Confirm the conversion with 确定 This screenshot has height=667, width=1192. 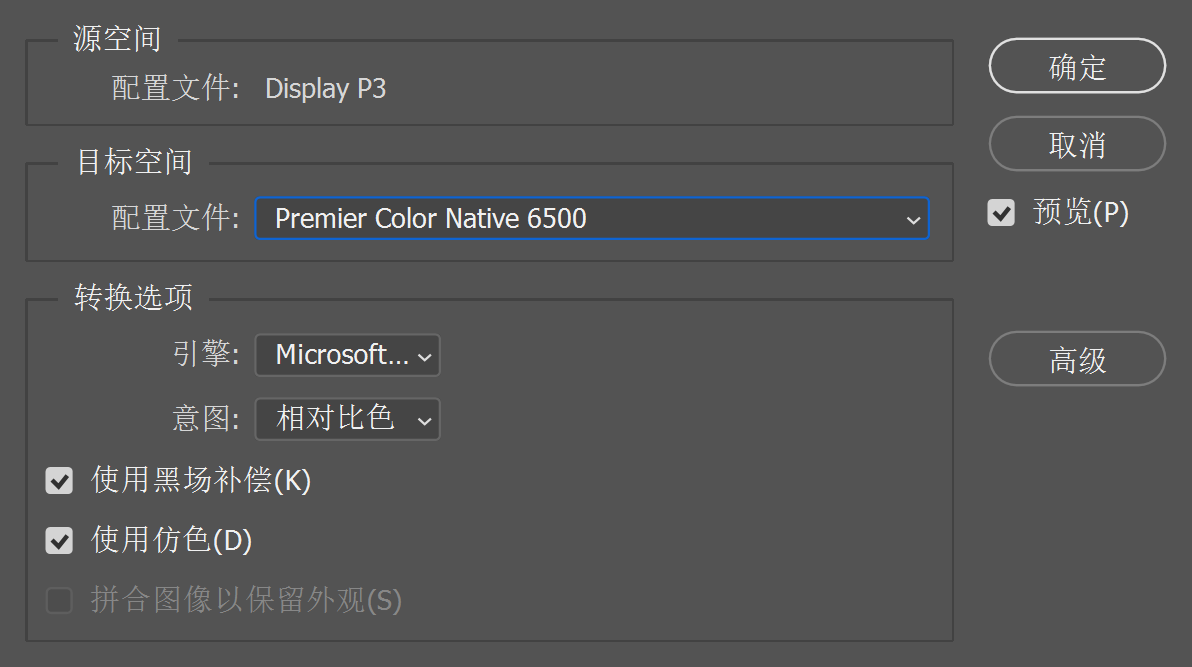1077,65
